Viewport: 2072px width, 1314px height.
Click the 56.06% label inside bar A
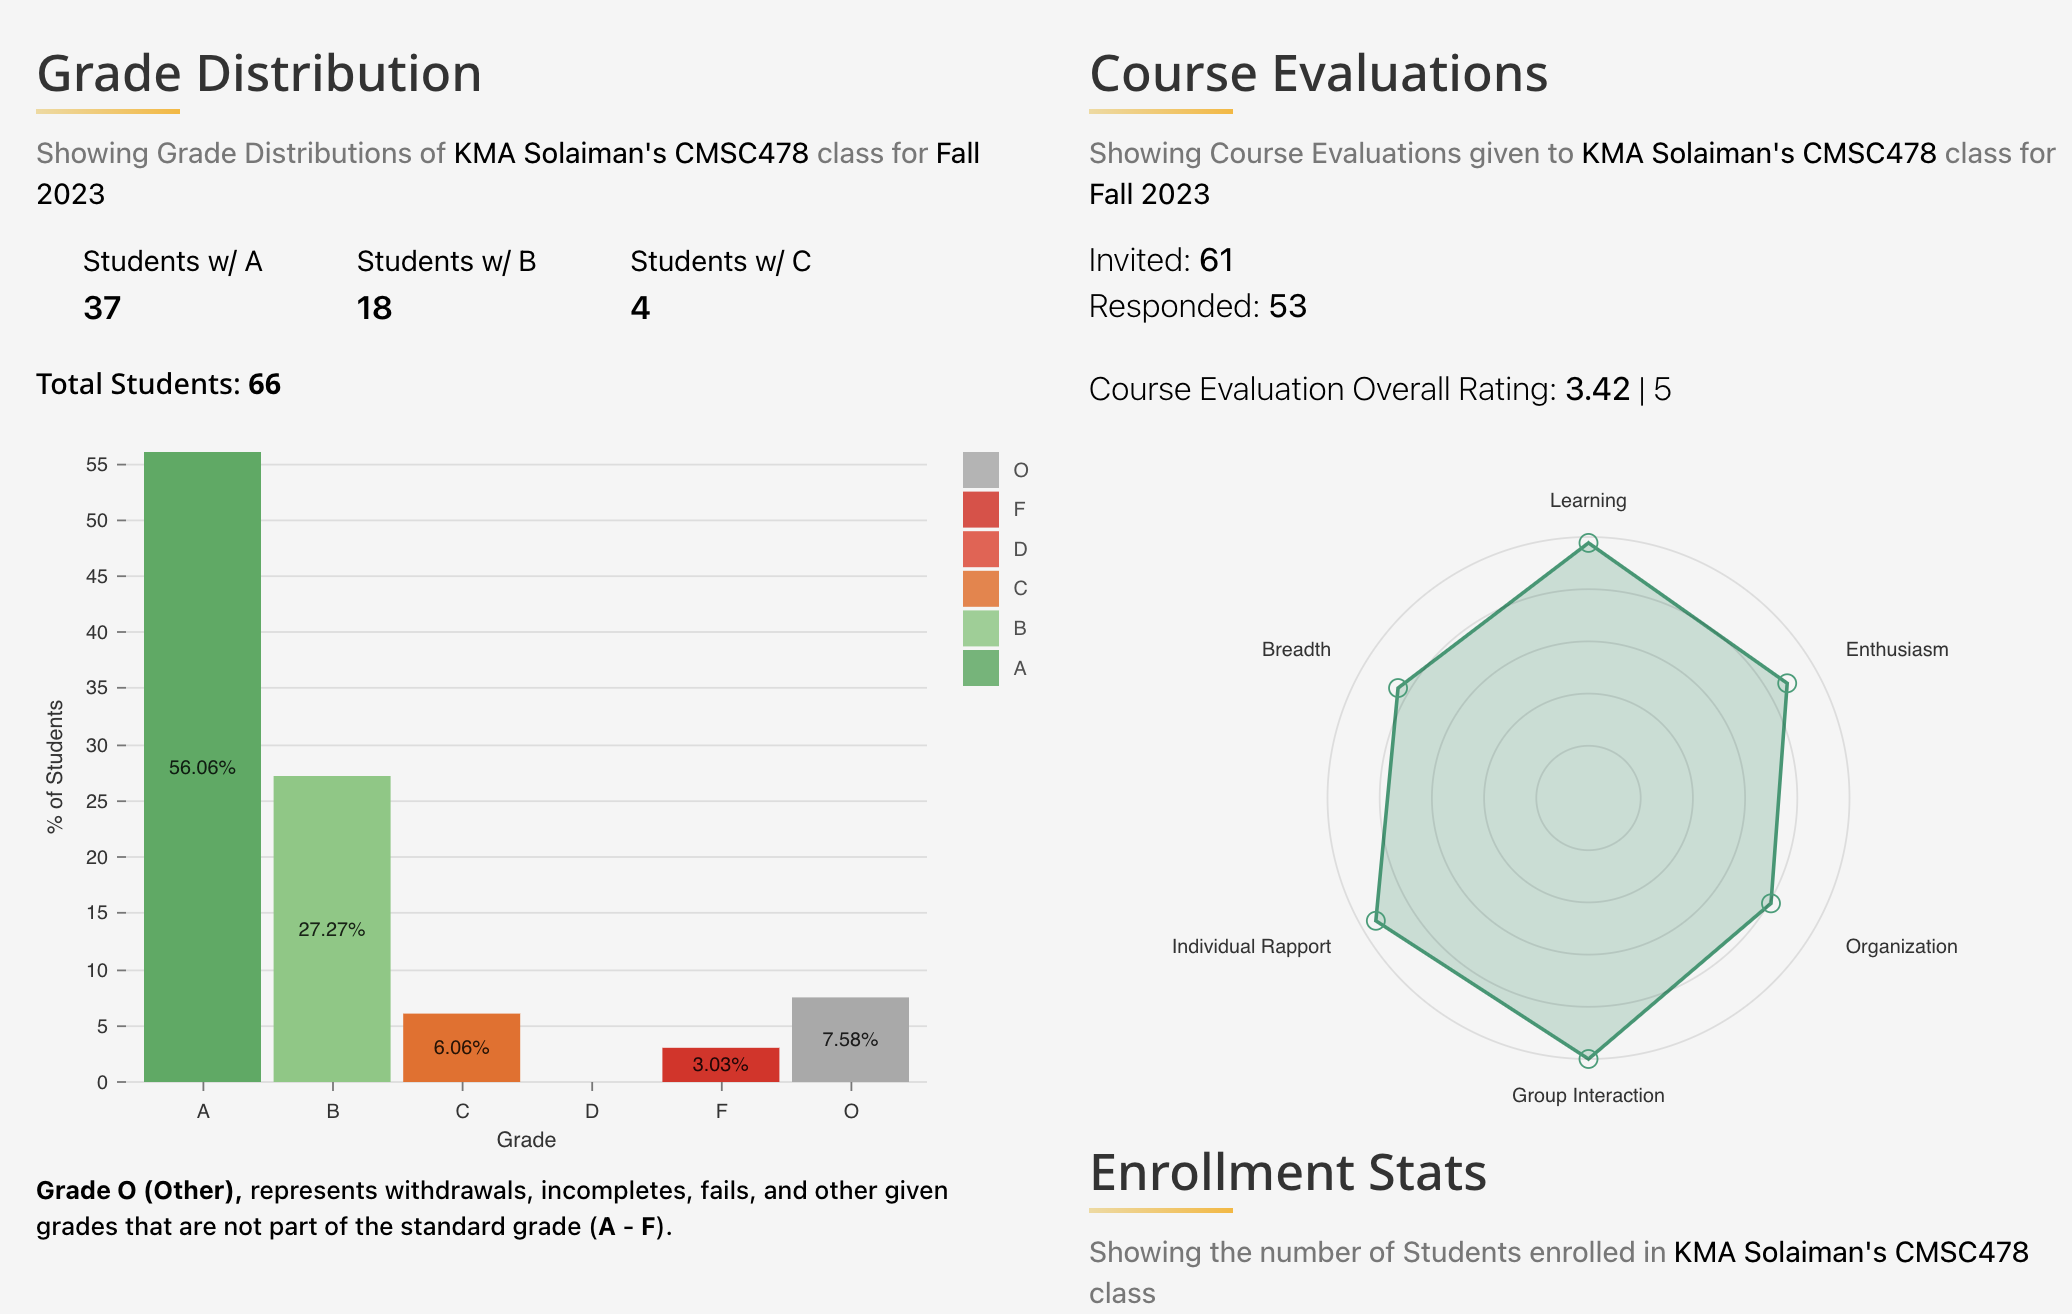[202, 767]
